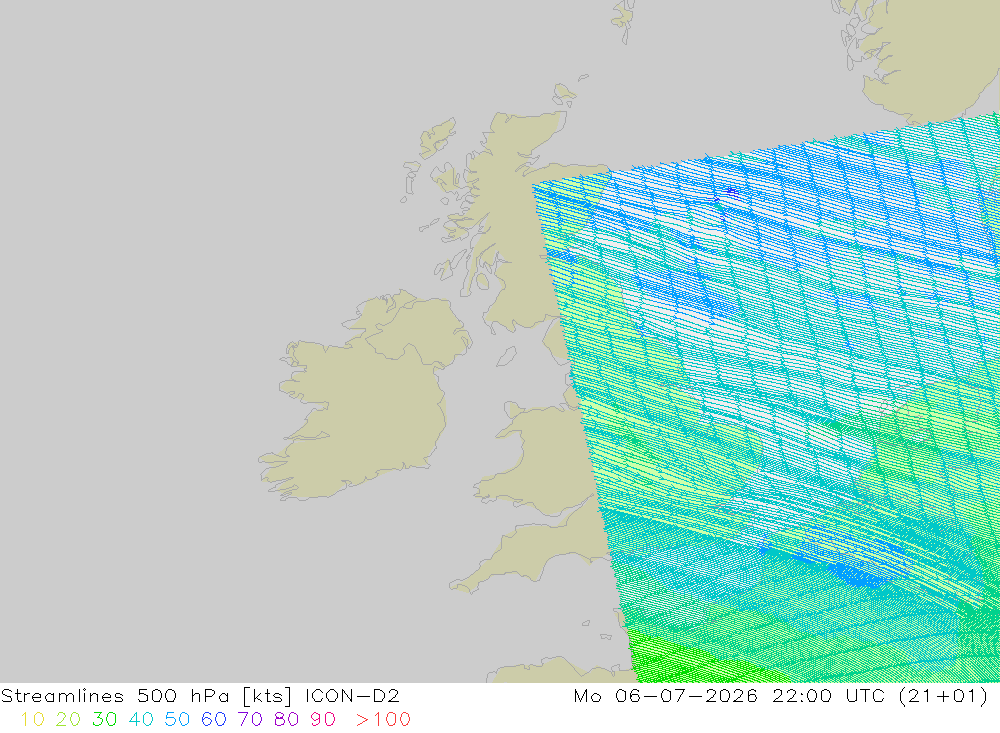Click the blue '60' legend value
Image resolution: width=1000 pixels, height=733 pixels.
[214, 720]
